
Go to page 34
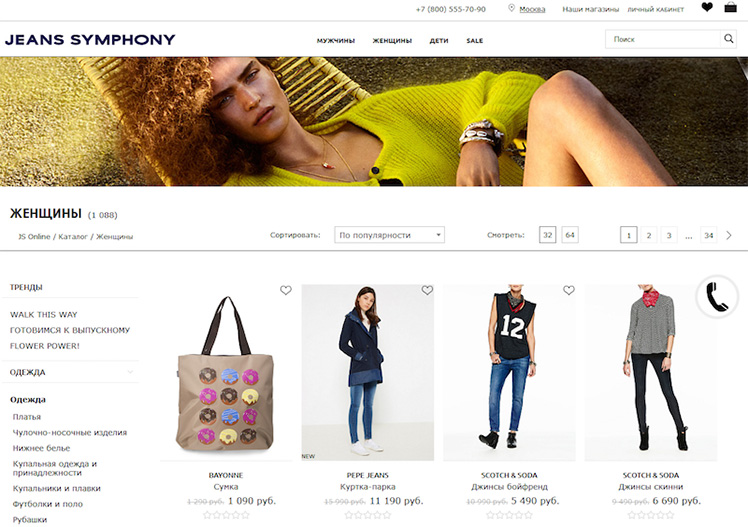pyautogui.click(x=709, y=235)
